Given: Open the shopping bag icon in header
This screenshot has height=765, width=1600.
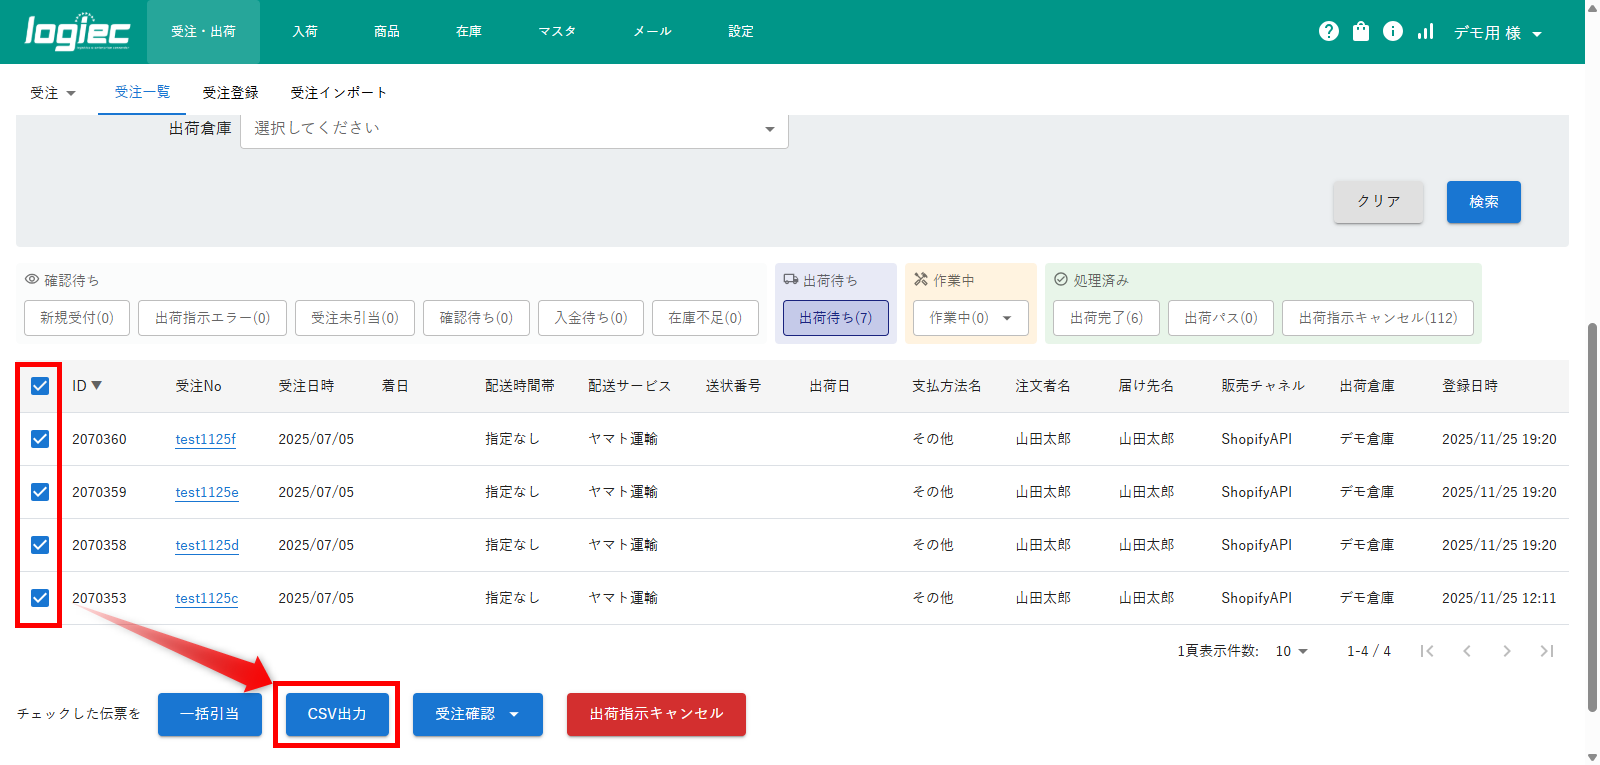Looking at the screenshot, I should [x=1360, y=31].
